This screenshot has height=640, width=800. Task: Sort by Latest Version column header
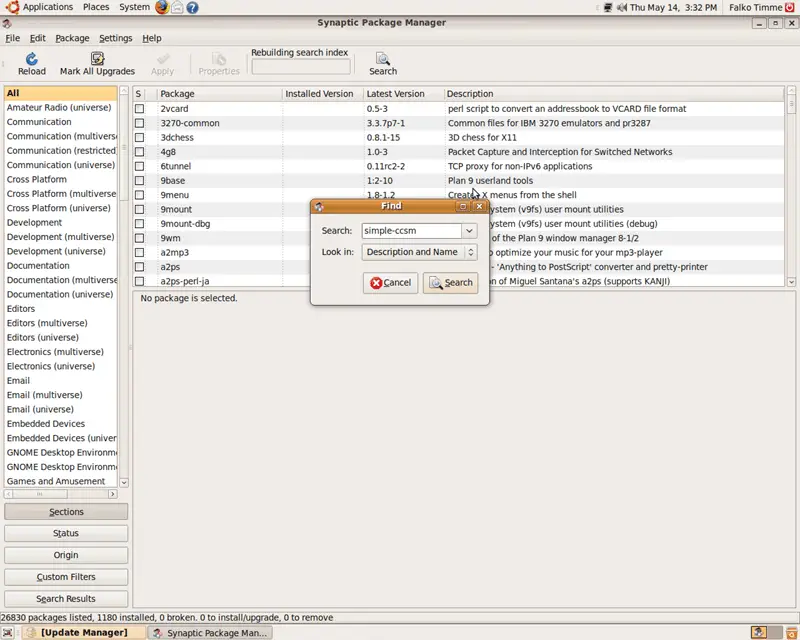(x=403, y=94)
